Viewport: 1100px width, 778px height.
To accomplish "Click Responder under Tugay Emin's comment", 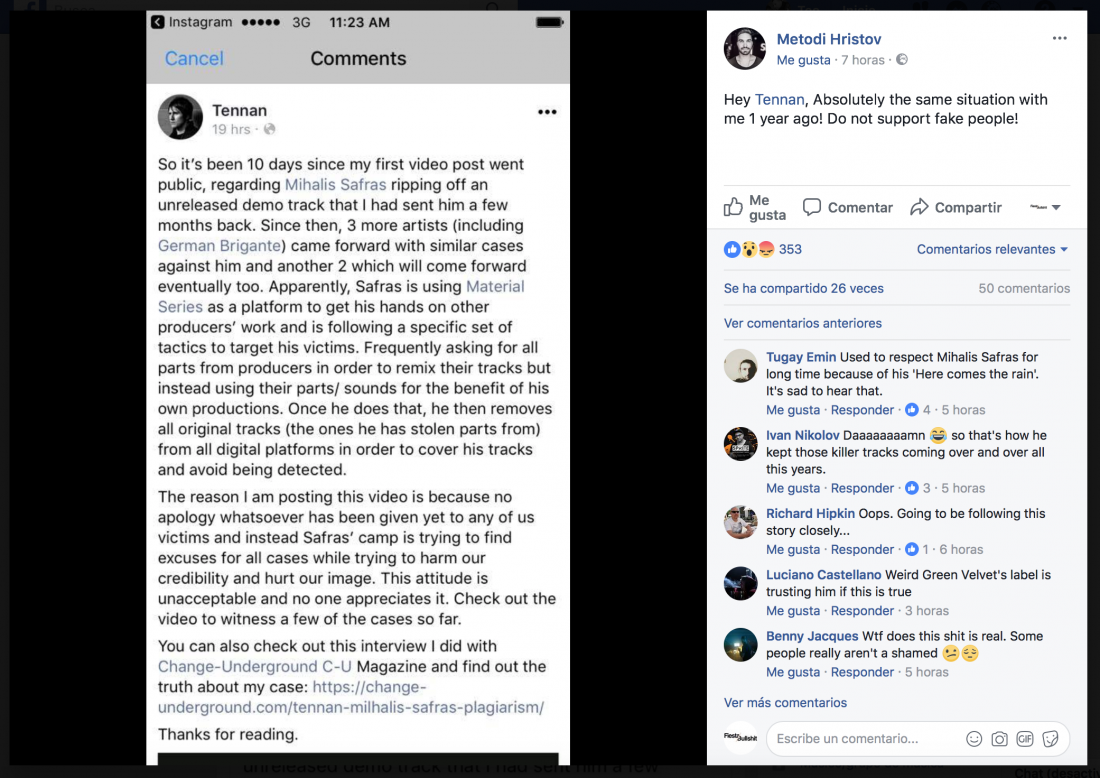I will [x=862, y=410].
